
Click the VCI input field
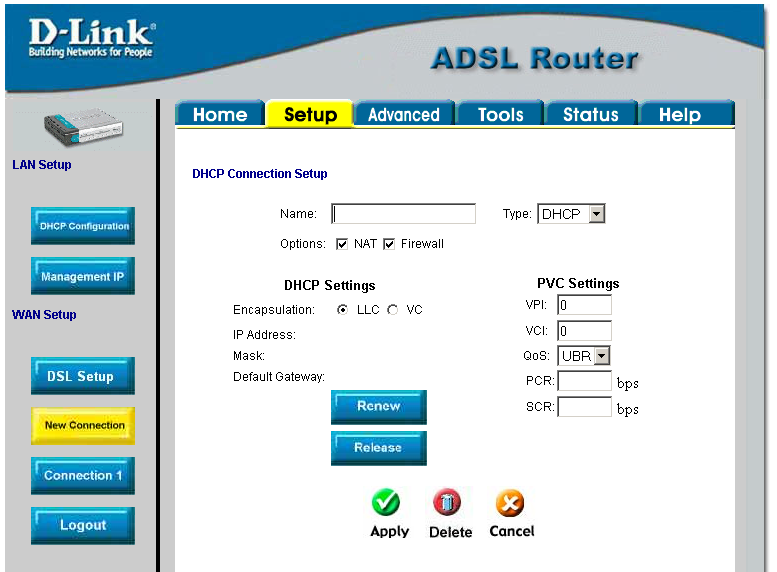(x=584, y=331)
